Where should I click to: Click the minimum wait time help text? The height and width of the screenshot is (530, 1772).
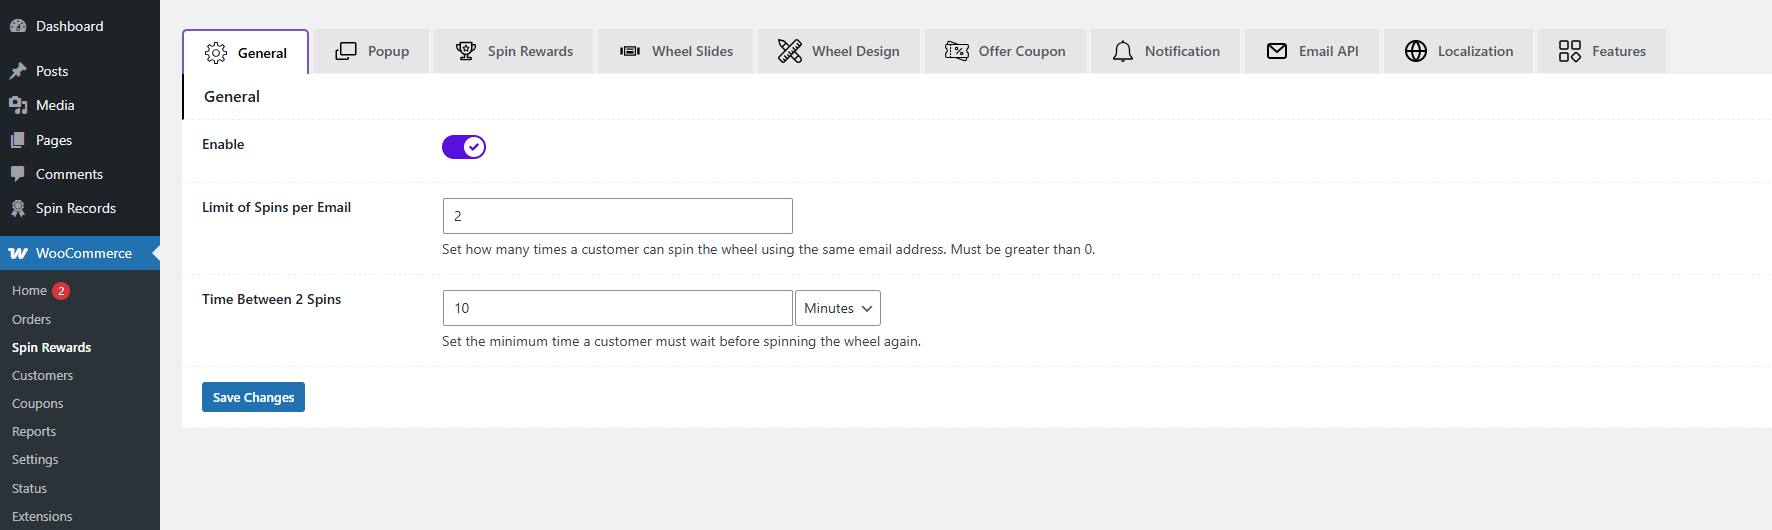coord(681,341)
